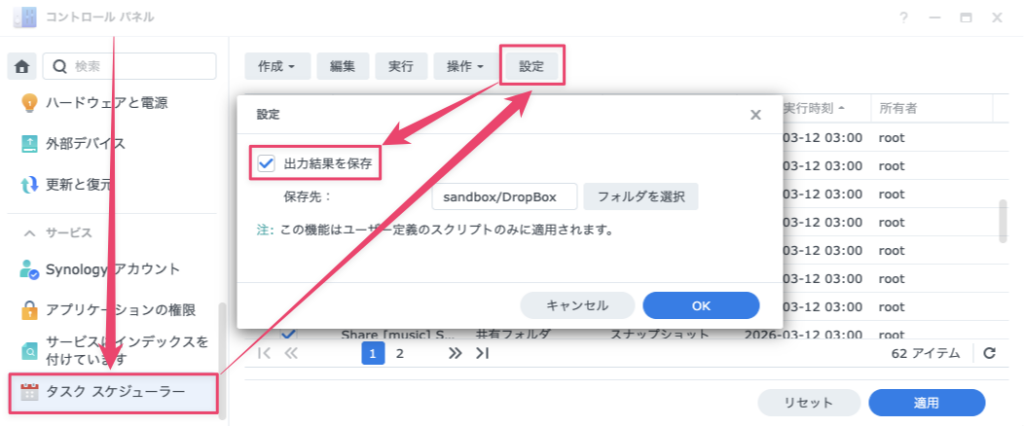Open Application Privileges (アプリケーションの権限)
Viewport: 1024px width, 426px height.
tap(120, 310)
